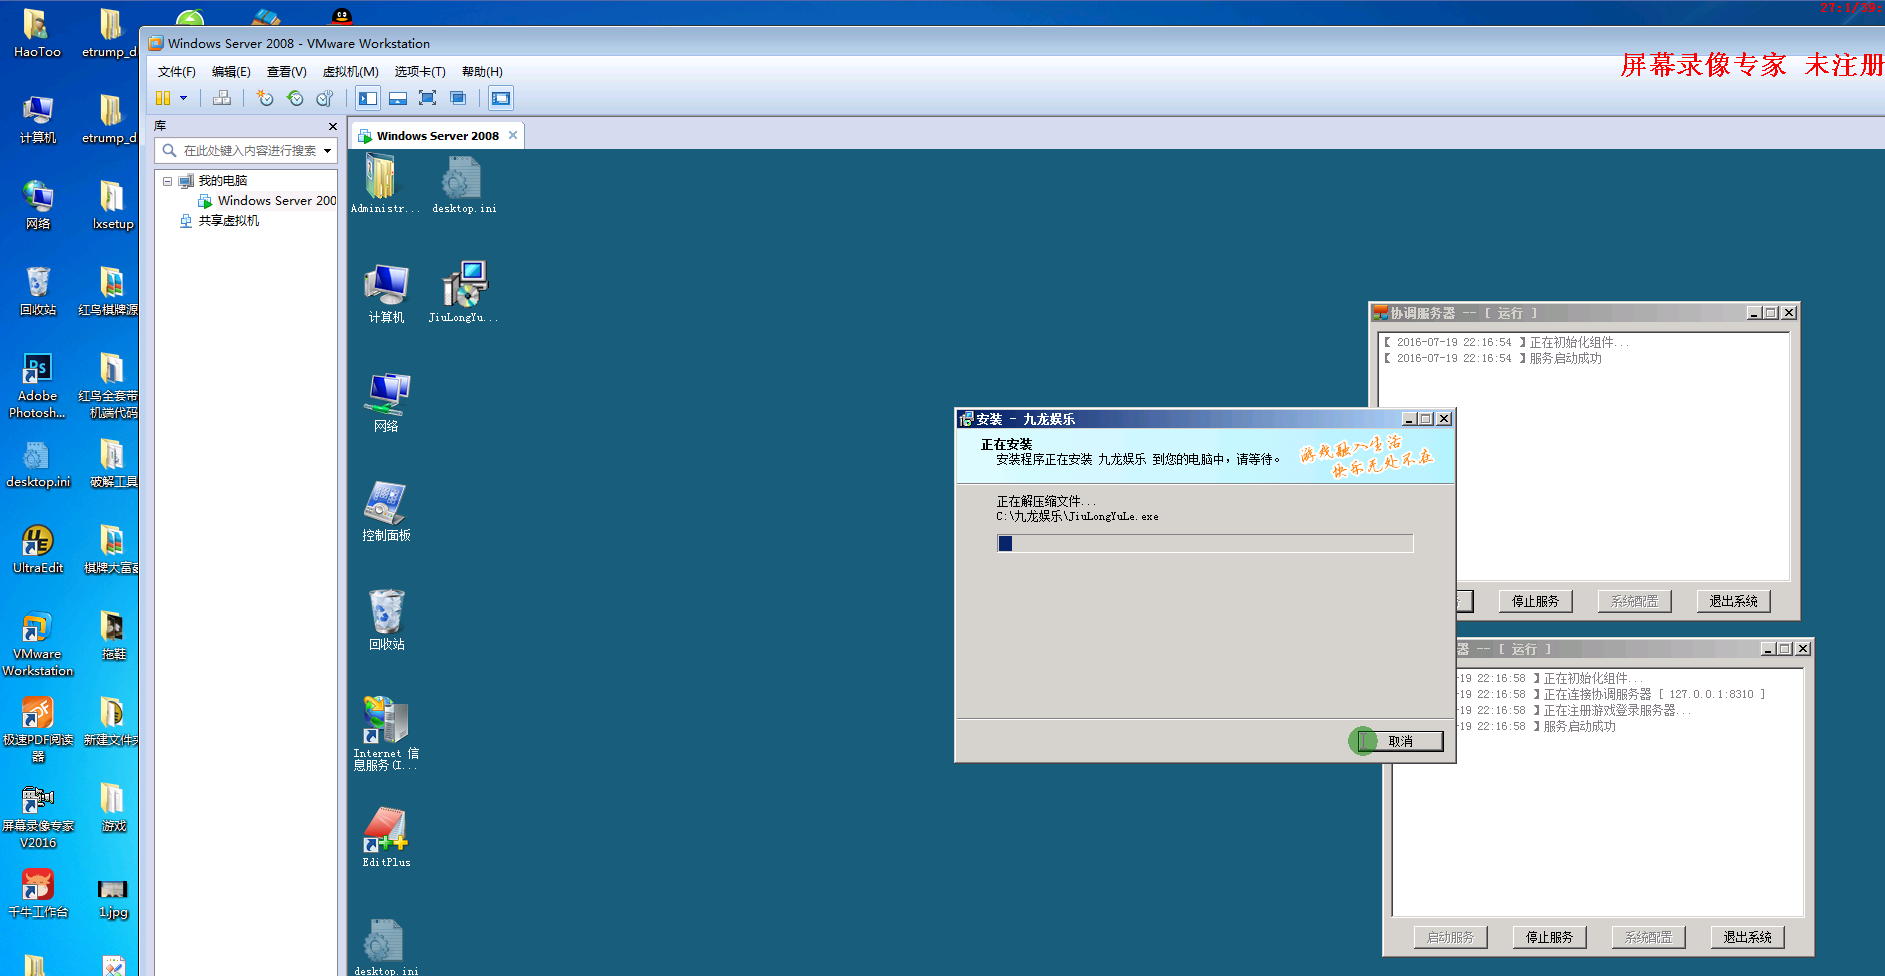Open the snapshot manager icon
The height and width of the screenshot is (976, 1885).
click(x=324, y=98)
